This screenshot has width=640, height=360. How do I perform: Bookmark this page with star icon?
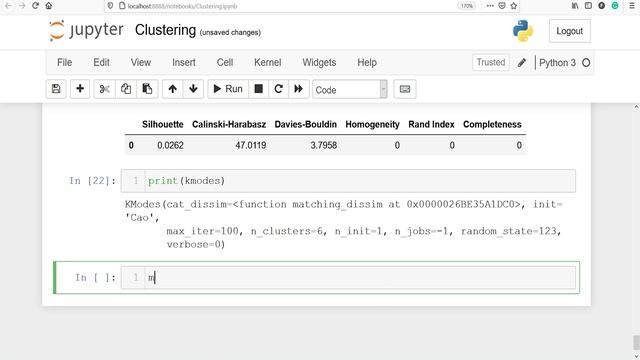tap(513, 6)
